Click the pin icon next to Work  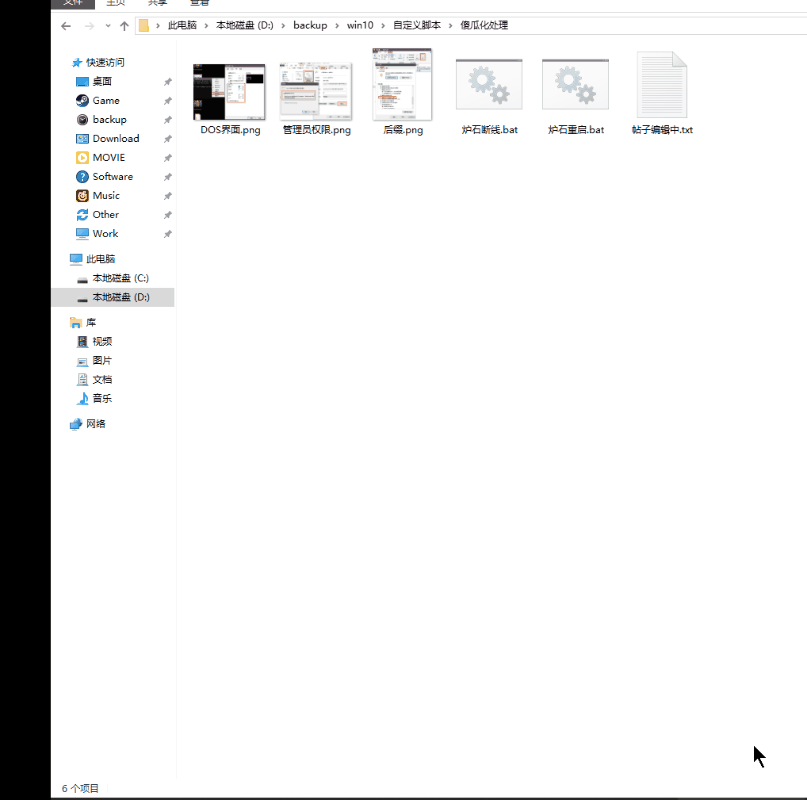(168, 234)
